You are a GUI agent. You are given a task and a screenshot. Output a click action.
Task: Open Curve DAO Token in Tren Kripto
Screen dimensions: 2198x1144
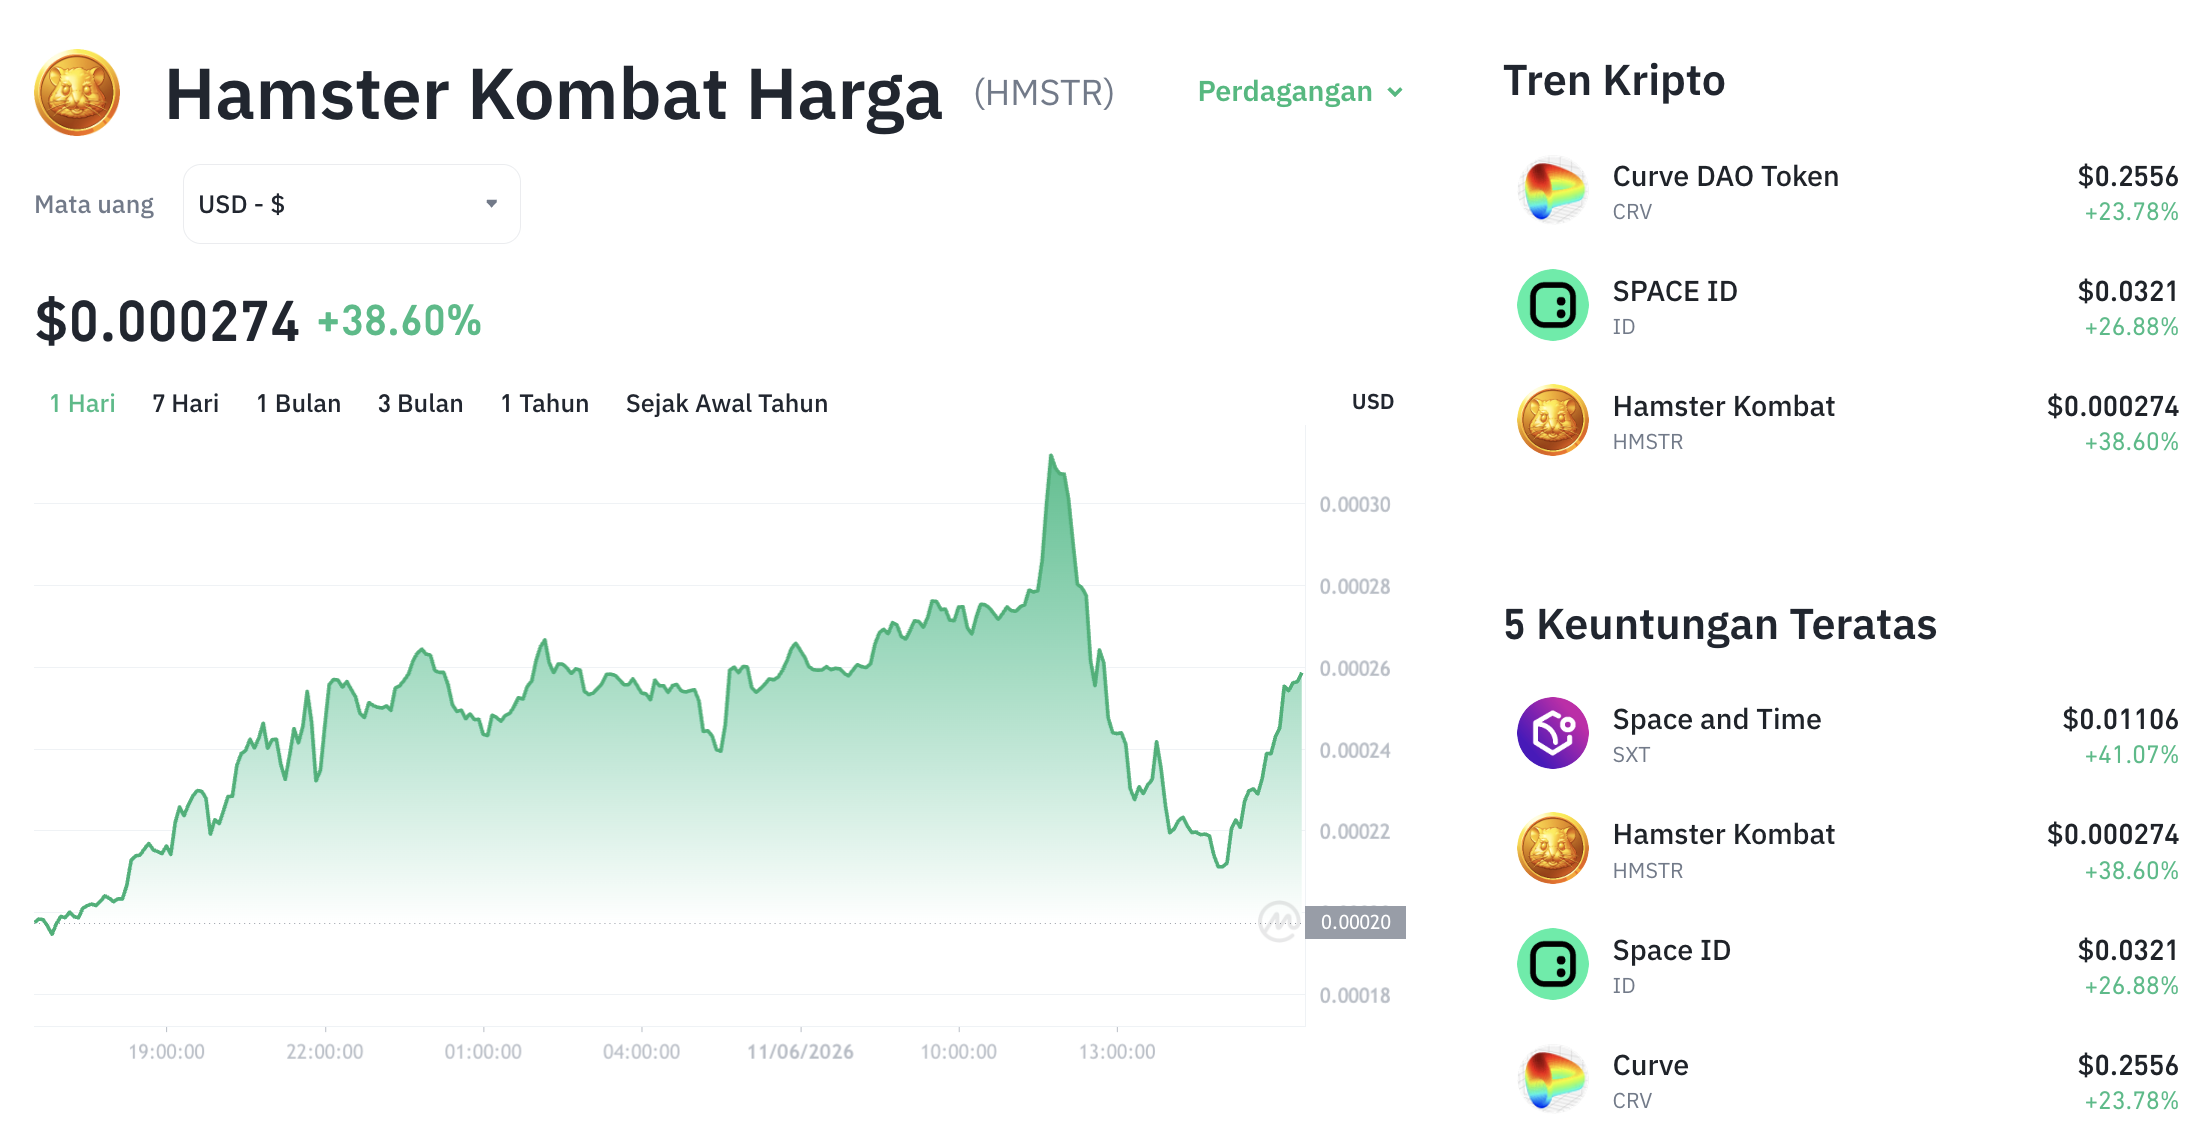(x=1725, y=176)
